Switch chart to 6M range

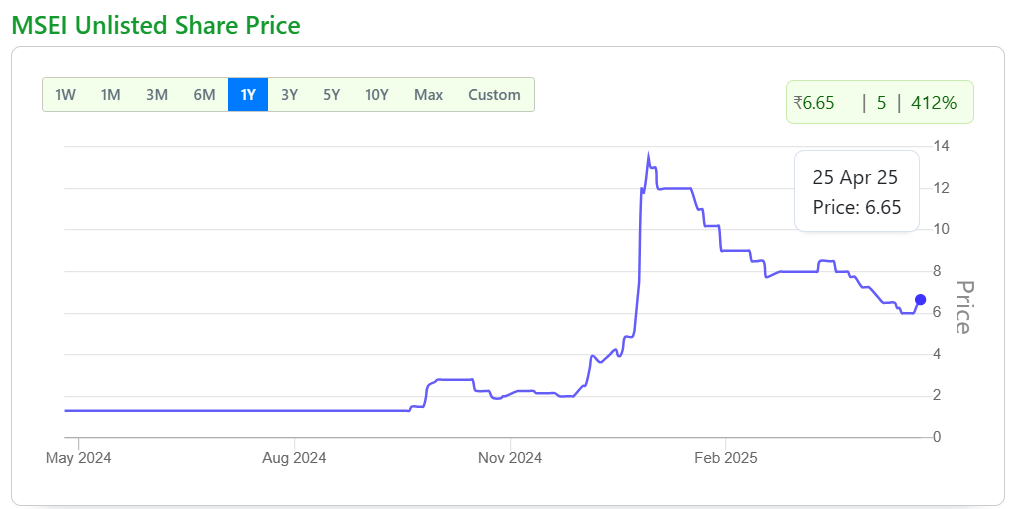point(204,95)
